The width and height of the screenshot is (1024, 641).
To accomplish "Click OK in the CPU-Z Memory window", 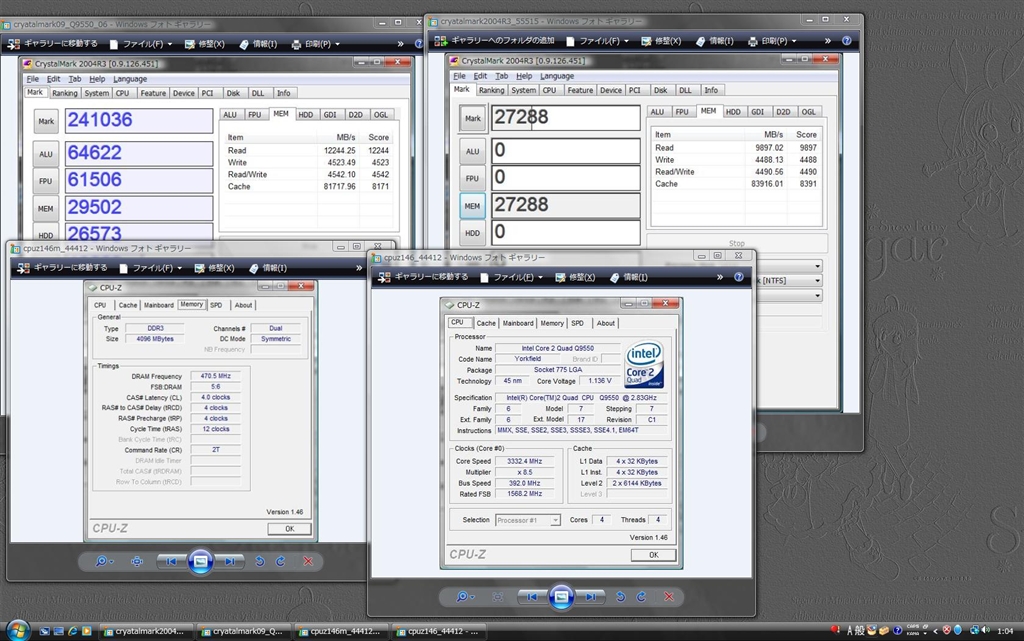I will click(x=289, y=529).
